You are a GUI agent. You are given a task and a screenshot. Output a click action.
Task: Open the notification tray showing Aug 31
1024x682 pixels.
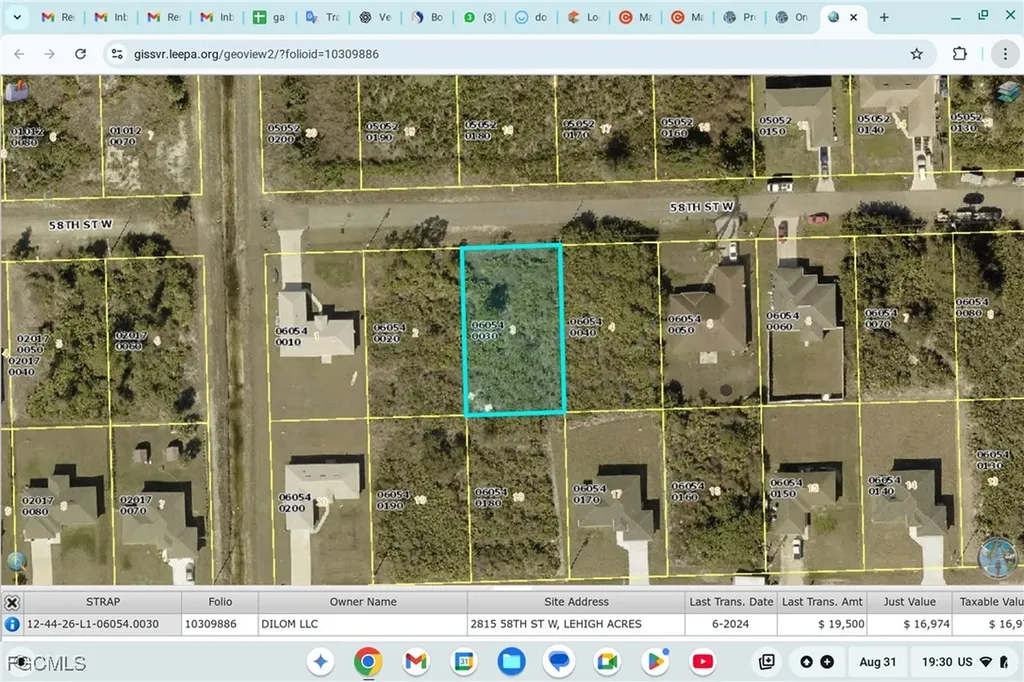pos(877,661)
